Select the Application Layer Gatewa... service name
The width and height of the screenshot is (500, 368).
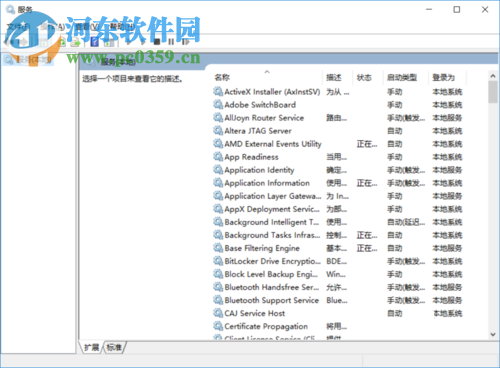click(273, 196)
